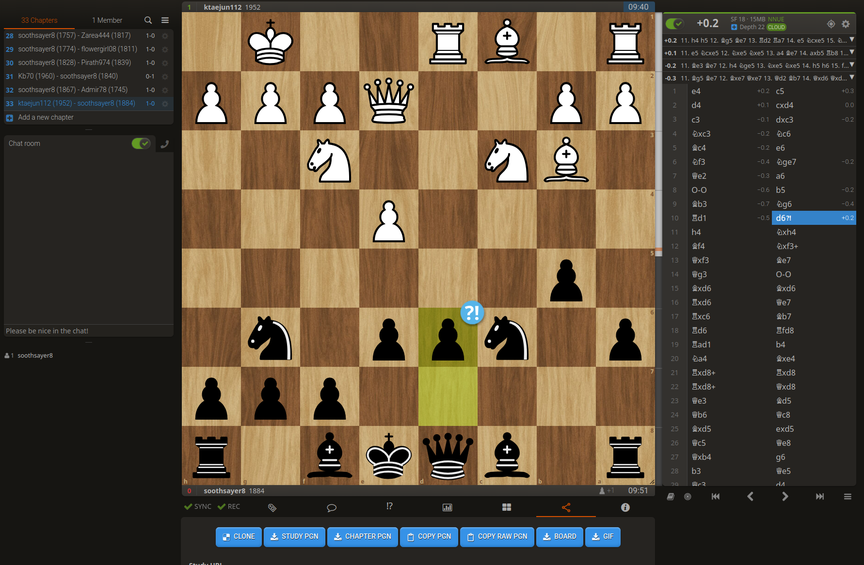Image resolution: width=864 pixels, height=565 pixels.
Task: Open engine settings gear icon
Action: point(846,24)
